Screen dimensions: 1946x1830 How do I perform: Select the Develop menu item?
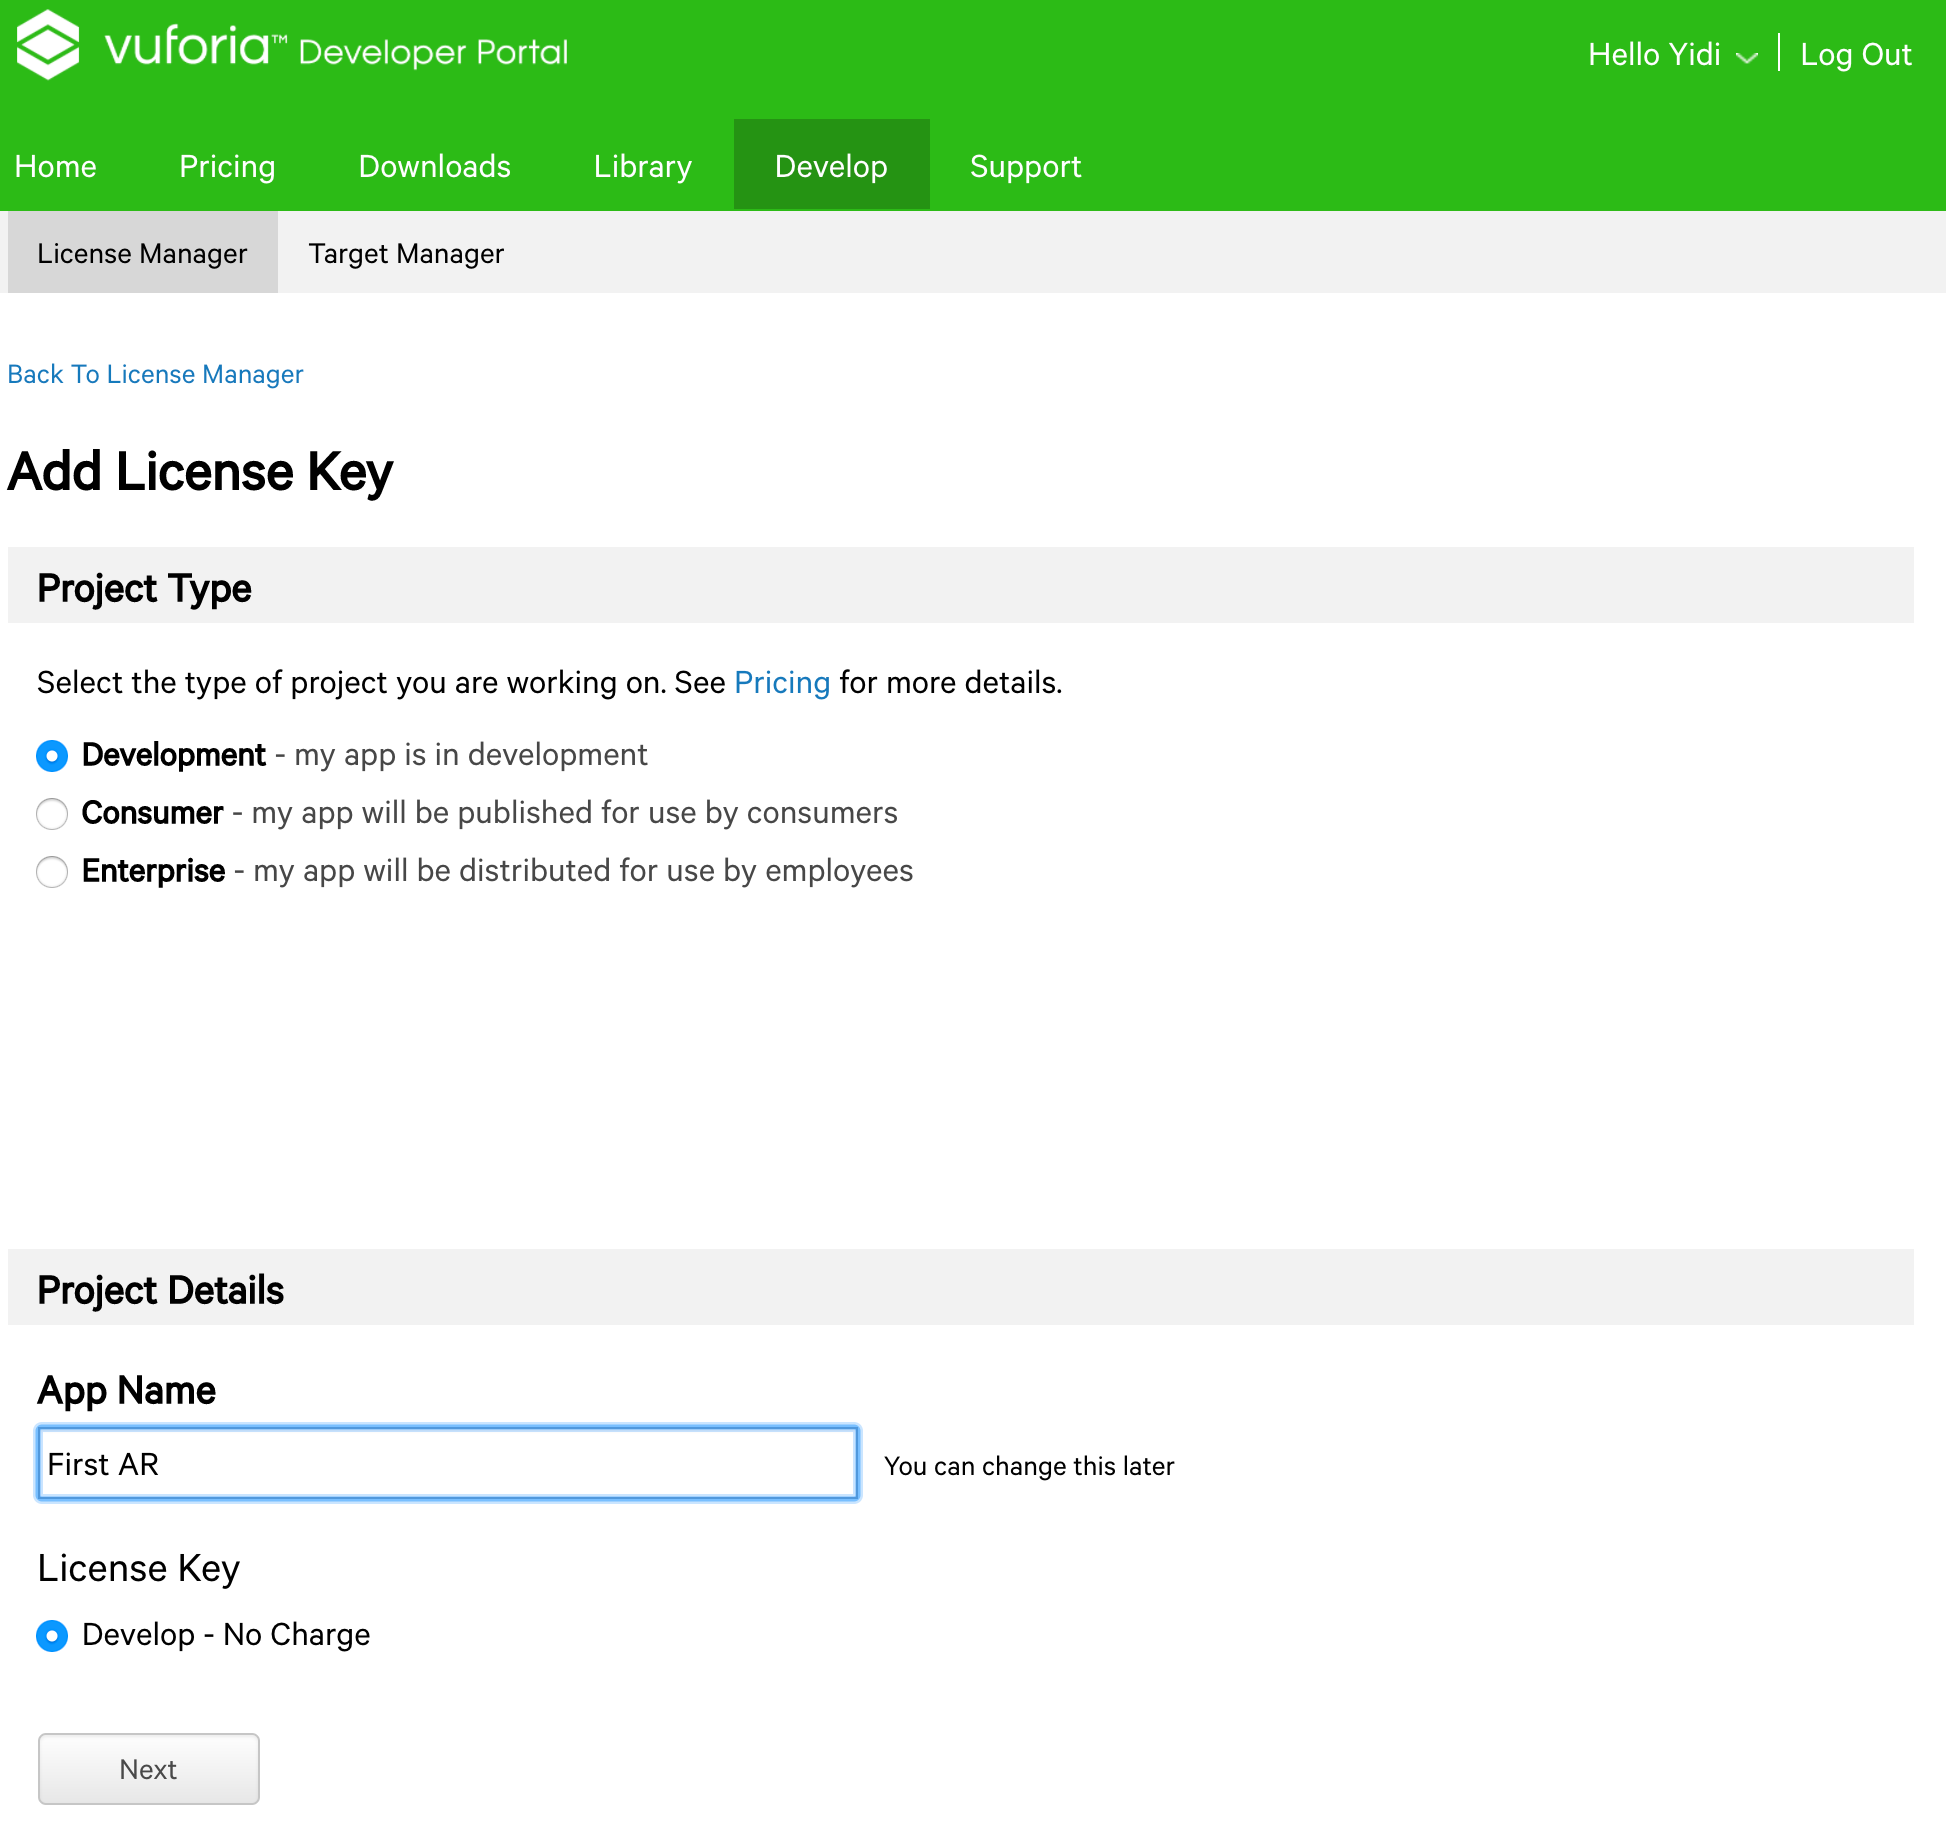831,166
